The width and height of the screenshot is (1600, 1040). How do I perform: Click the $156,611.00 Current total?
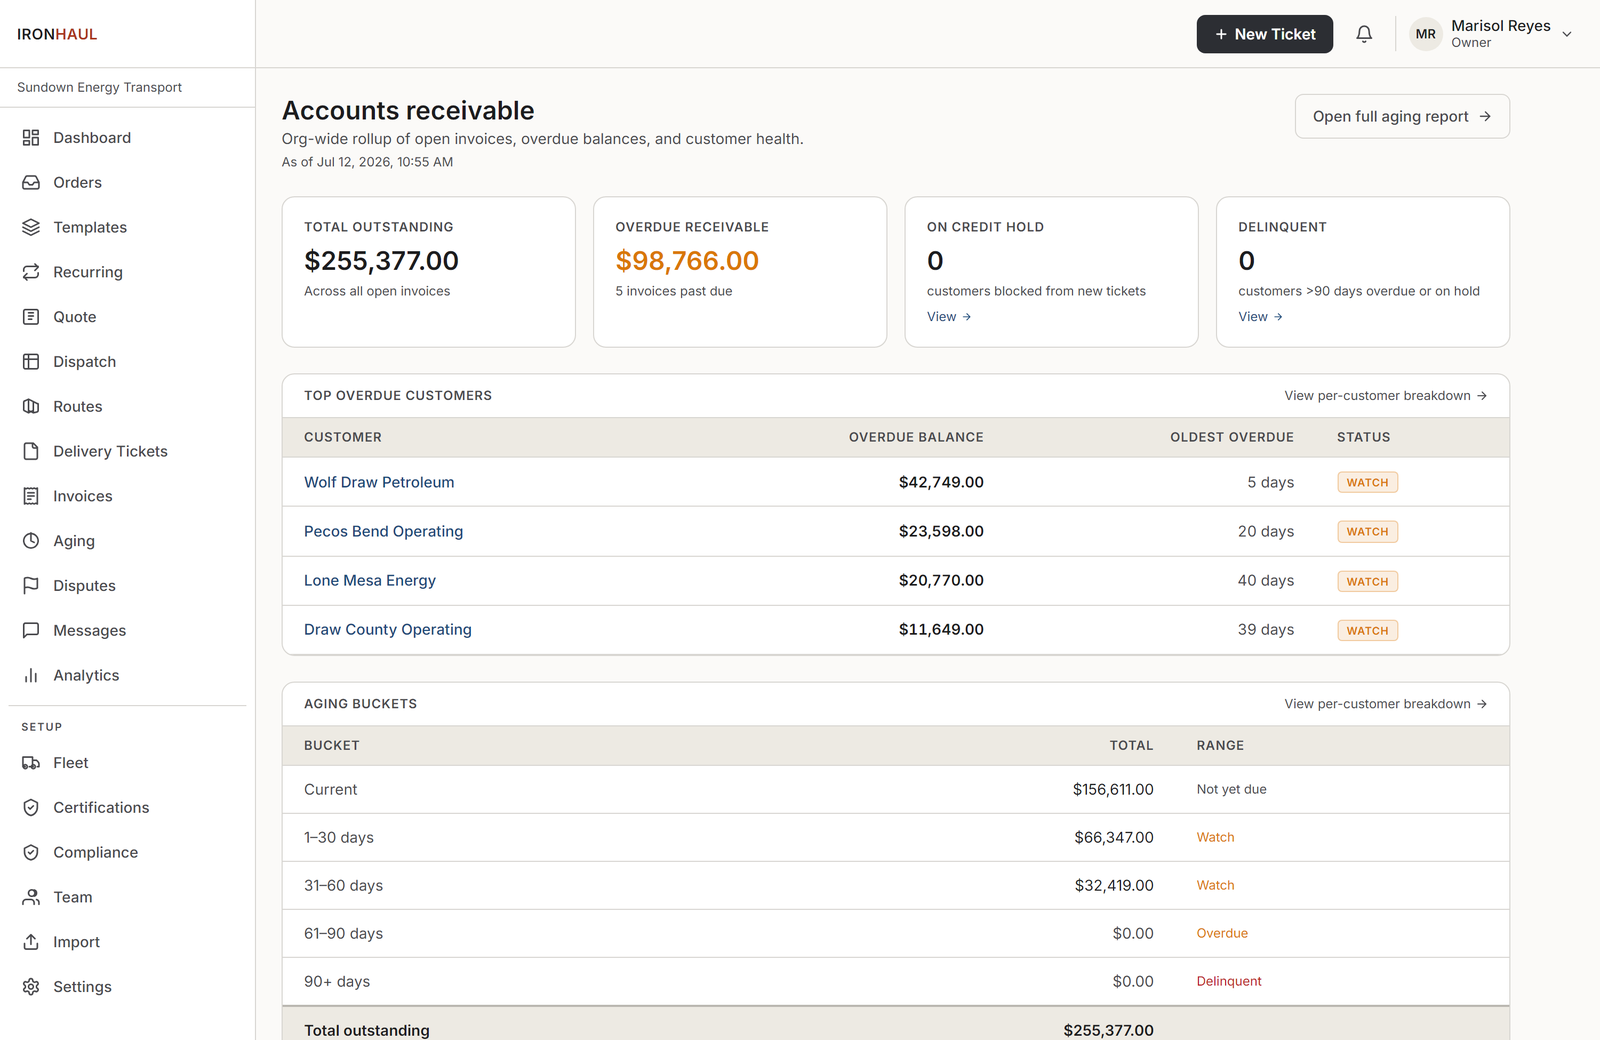click(x=1113, y=790)
